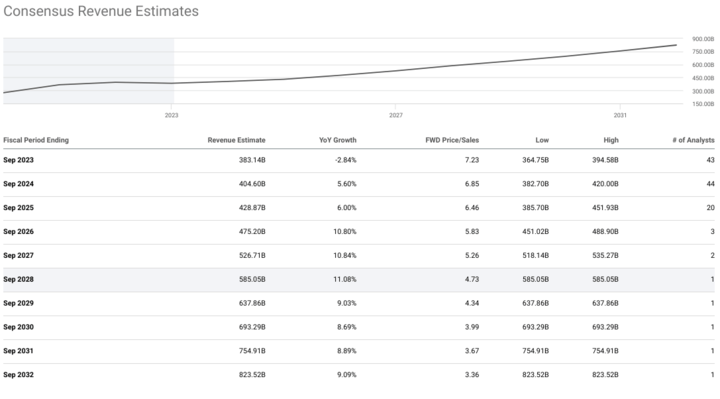This screenshot has width=720, height=399.
Task: Select the Sep 2032 row label
Action: [x=18, y=375]
